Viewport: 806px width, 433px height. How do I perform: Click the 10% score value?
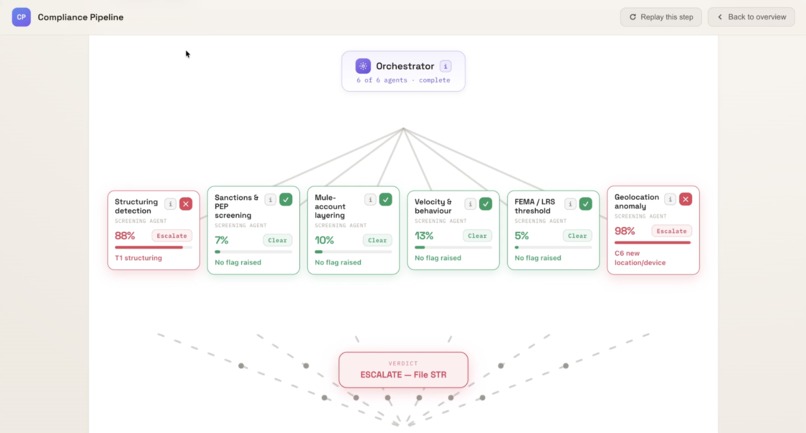click(x=324, y=240)
